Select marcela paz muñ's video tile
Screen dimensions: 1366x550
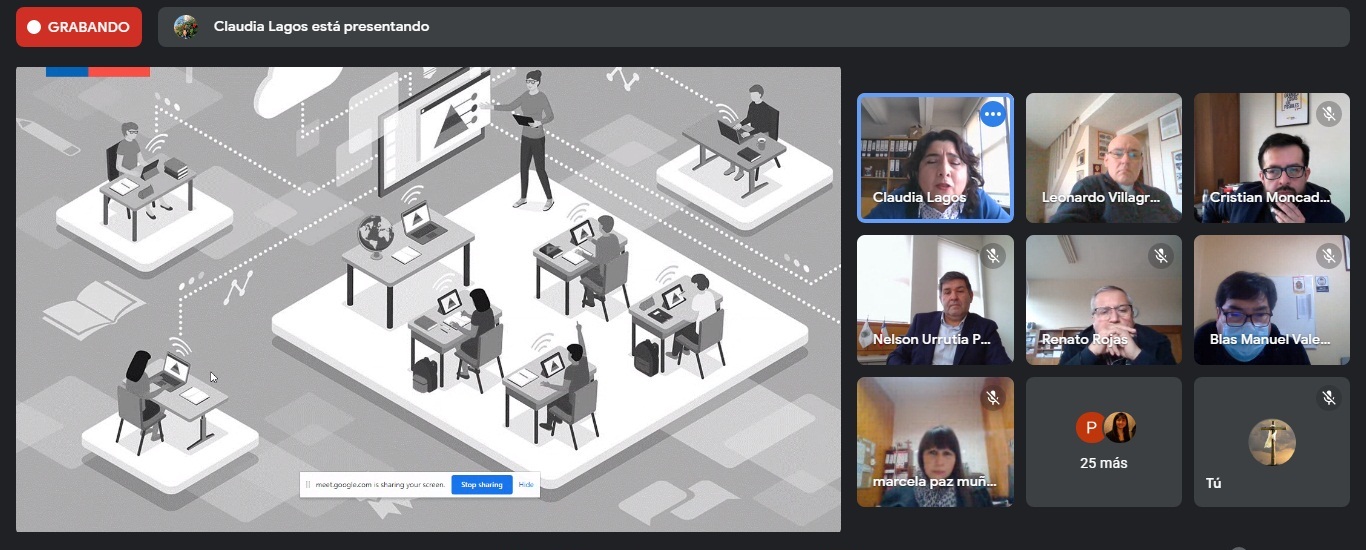click(x=935, y=441)
